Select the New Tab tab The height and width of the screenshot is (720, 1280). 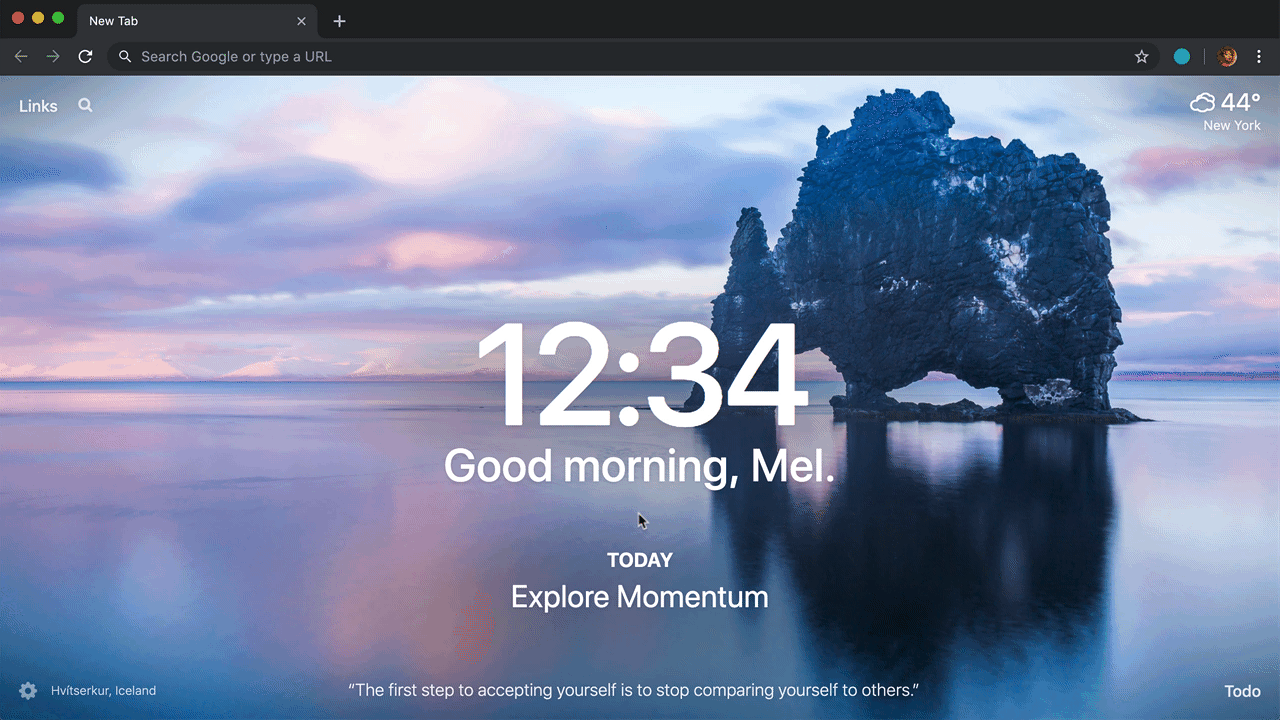[195, 21]
